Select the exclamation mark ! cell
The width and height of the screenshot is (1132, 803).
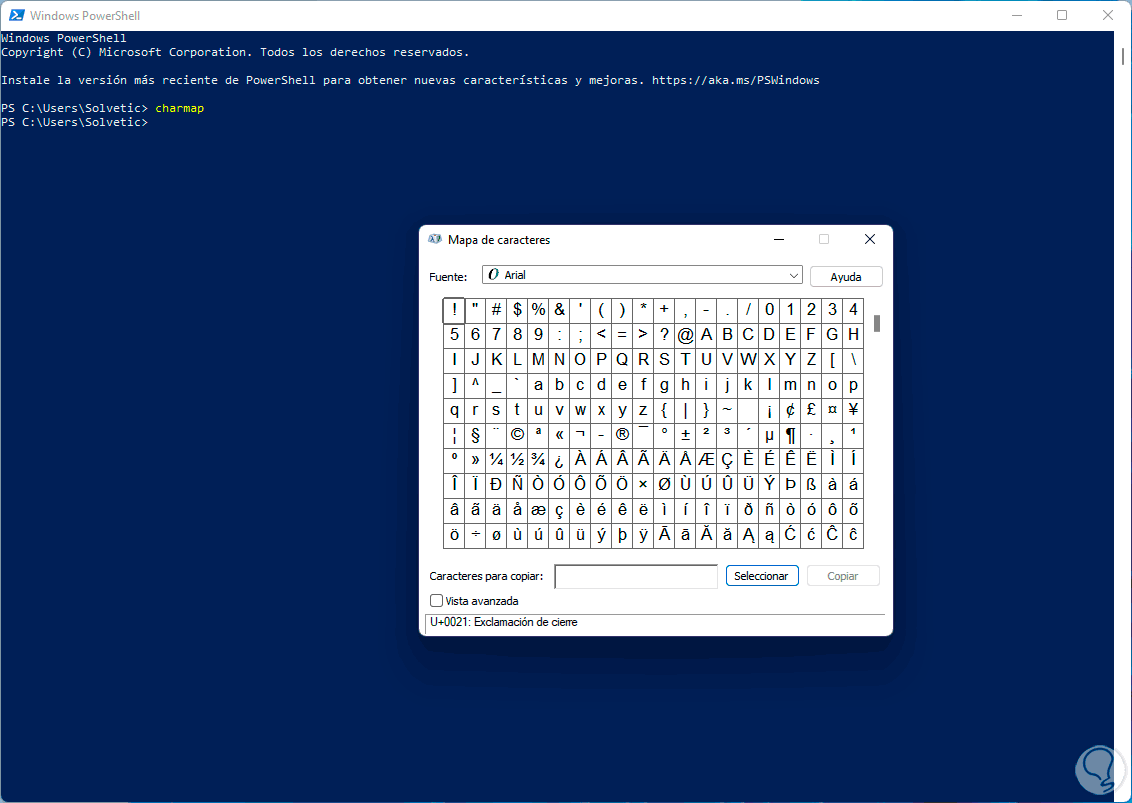[x=454, y=311]
